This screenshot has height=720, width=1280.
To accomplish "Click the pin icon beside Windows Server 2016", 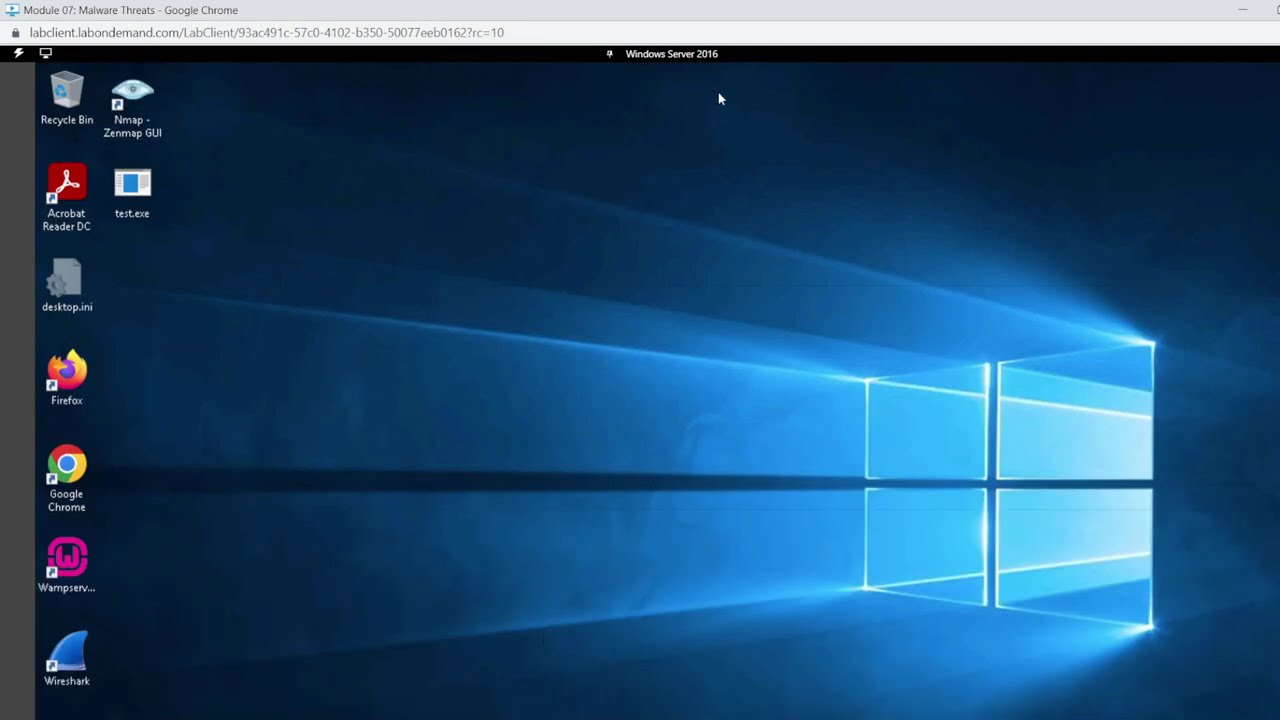I will (x=609, y=54).
